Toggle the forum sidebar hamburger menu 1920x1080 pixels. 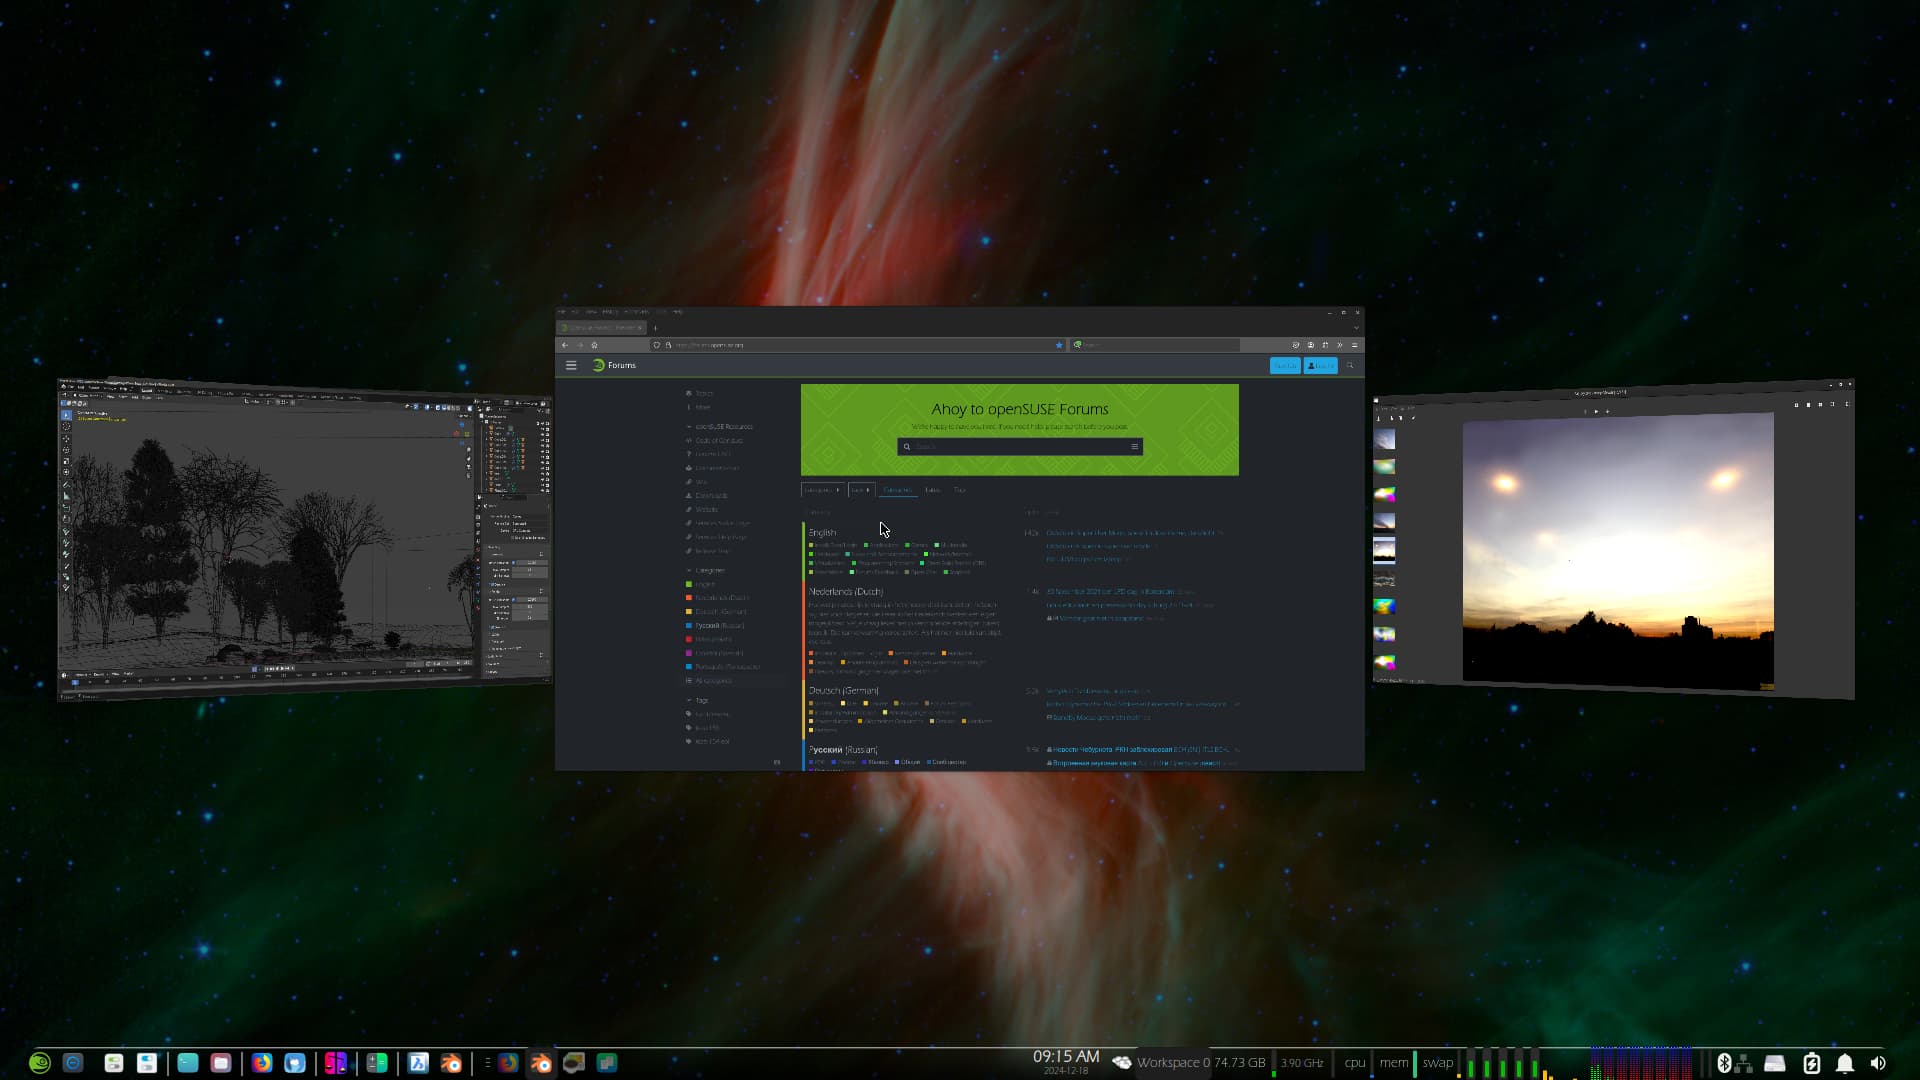pyautogui.click(x=571, y=365)
